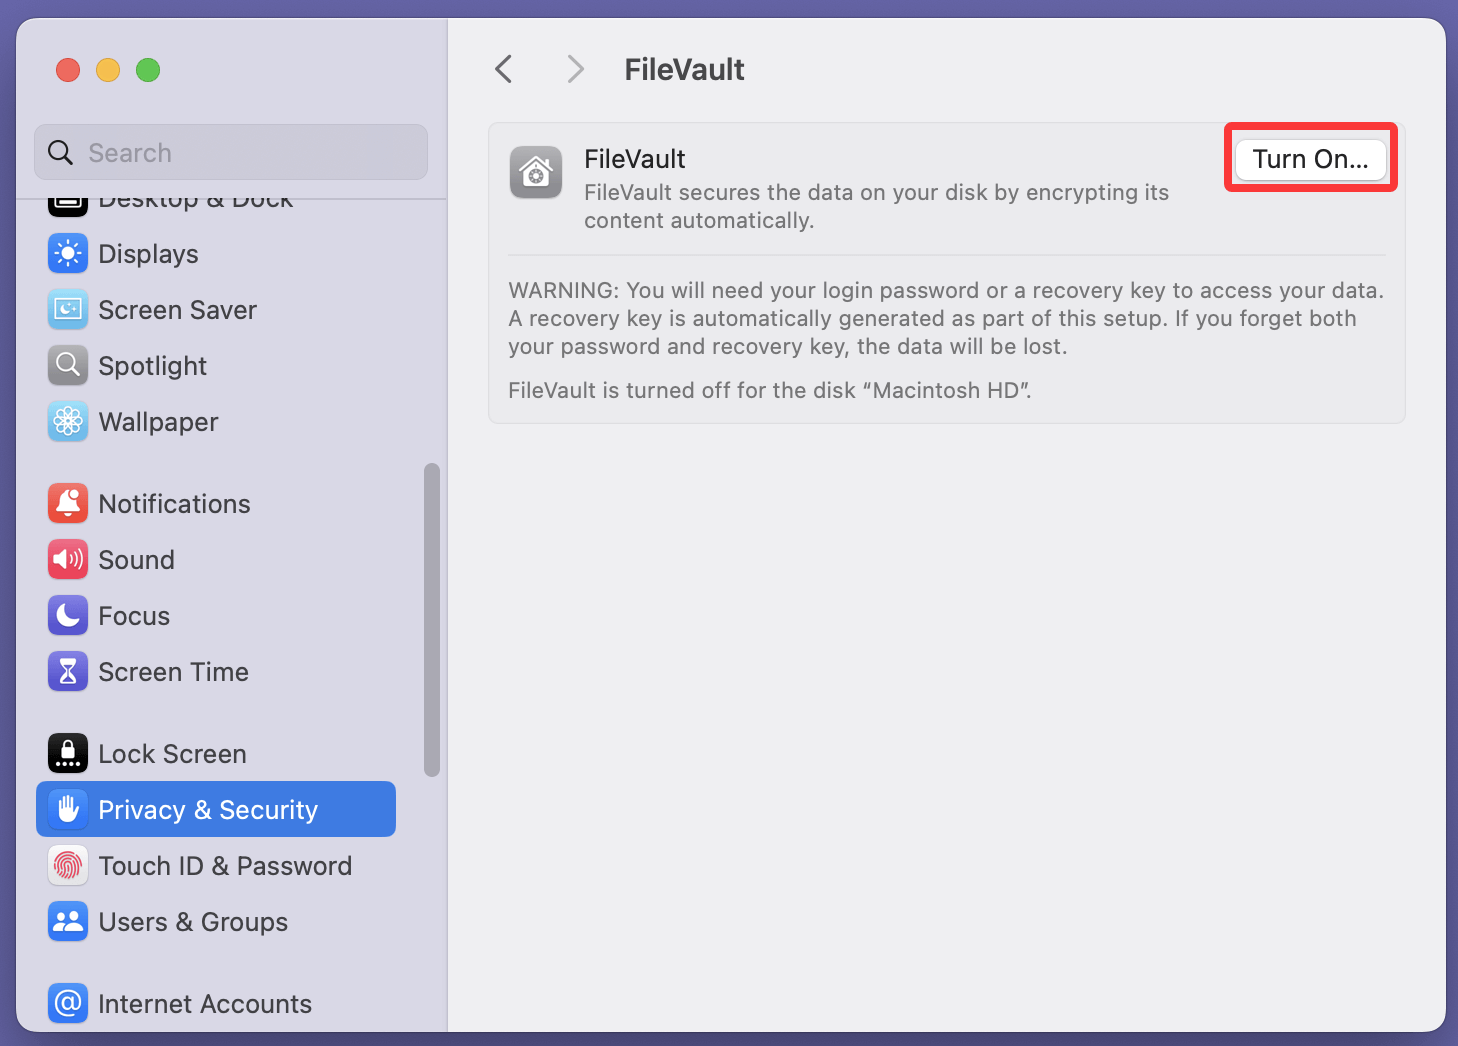
Task: Select the Wallpaper flower icon
Action: click(68, 422)
